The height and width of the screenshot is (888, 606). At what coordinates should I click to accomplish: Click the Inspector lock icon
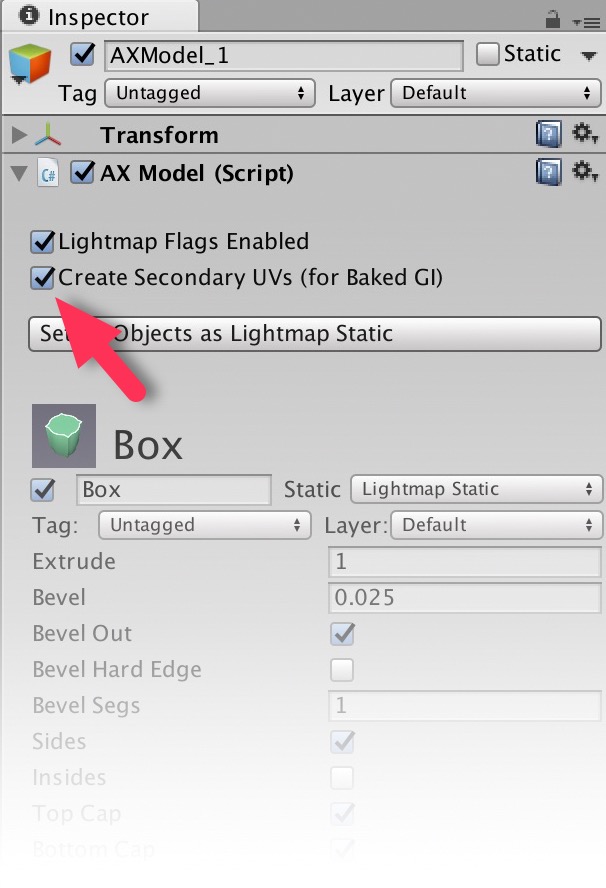coord(553,19)
